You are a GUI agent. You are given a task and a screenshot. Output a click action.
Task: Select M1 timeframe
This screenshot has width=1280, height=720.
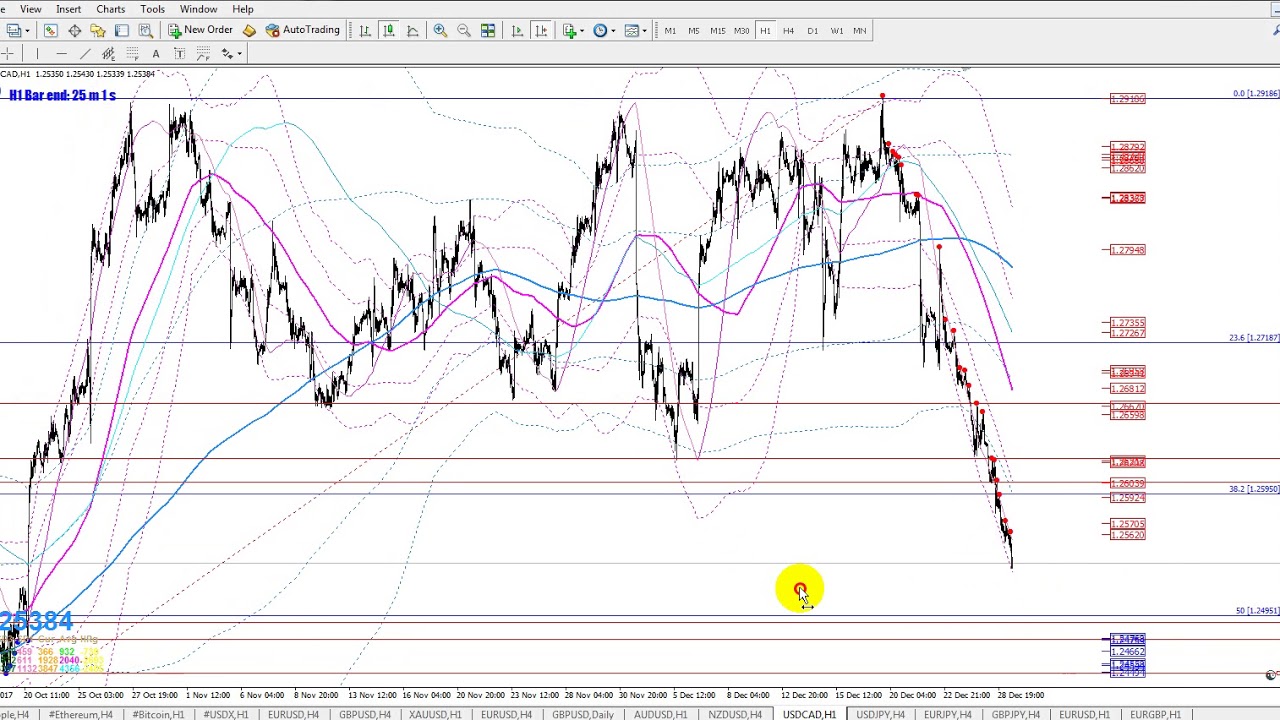670,31
